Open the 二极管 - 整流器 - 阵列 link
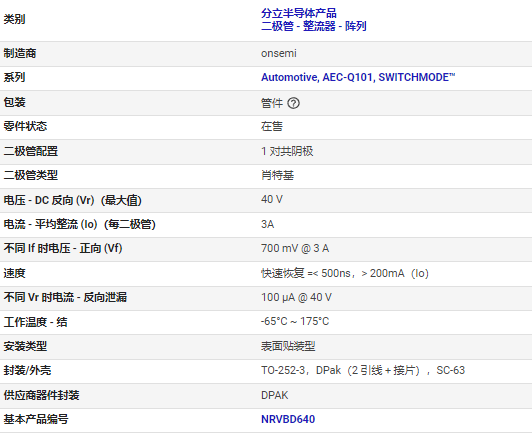The height and width of the screenshot is (433, 532). pos(314,26)
